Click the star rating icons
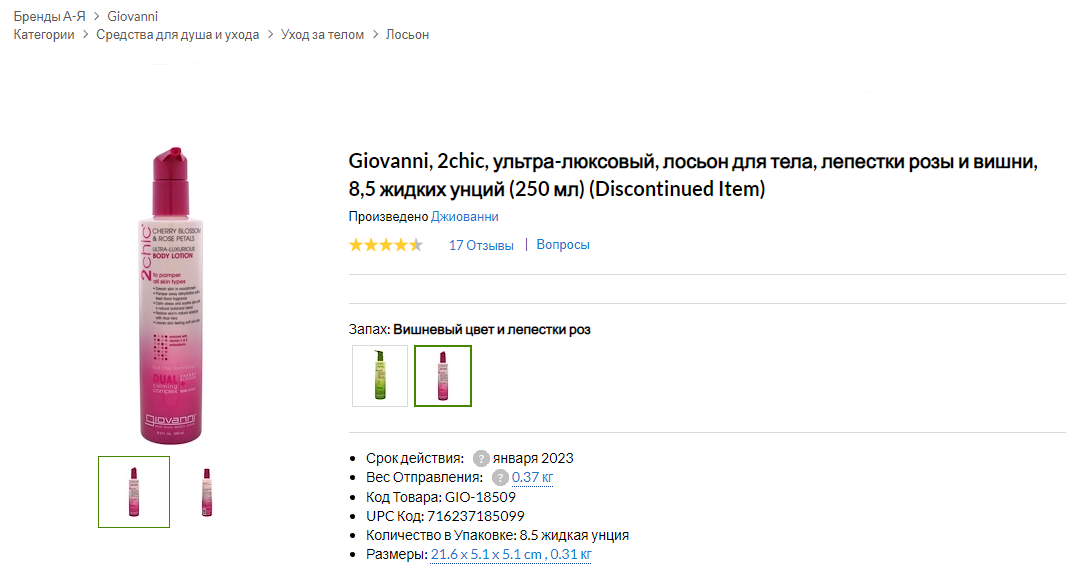The width and height of the screenshot is (1072, 576). (x=386, y=245)
